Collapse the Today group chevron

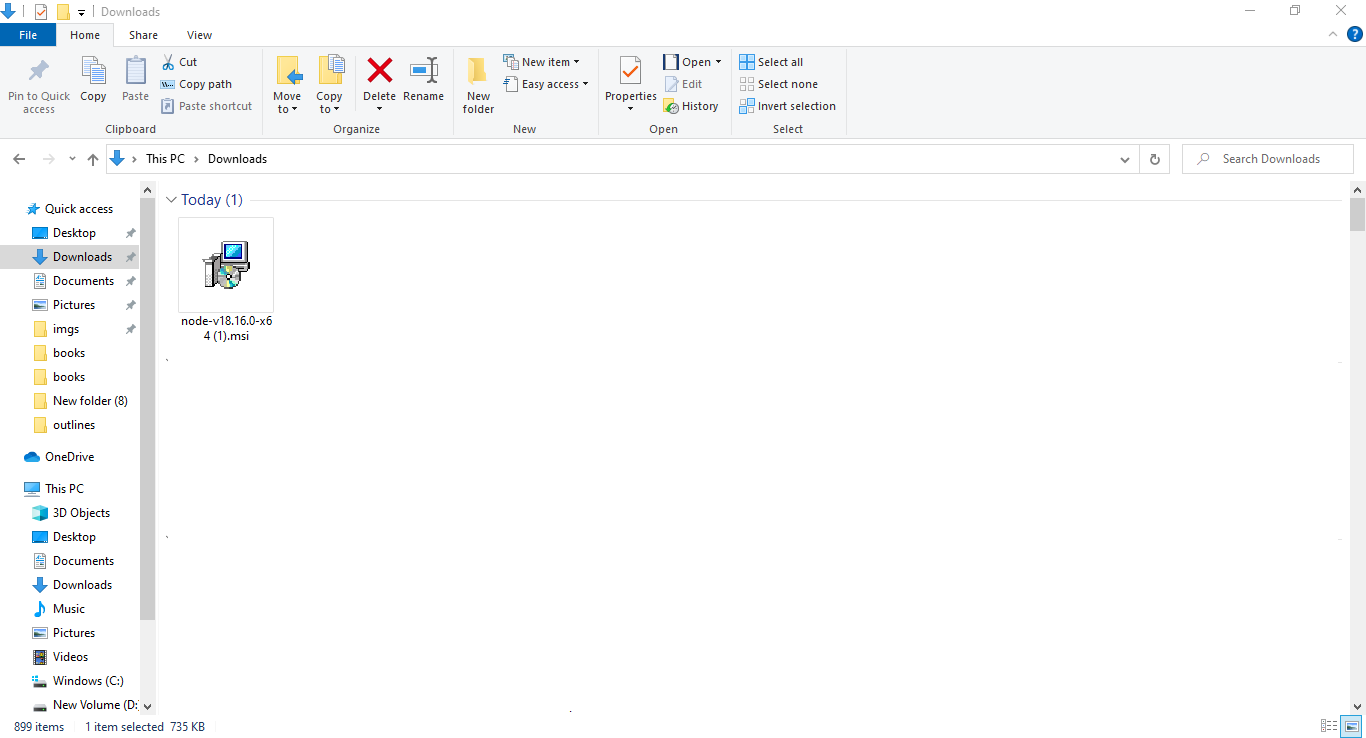click(x=171, y=200)
